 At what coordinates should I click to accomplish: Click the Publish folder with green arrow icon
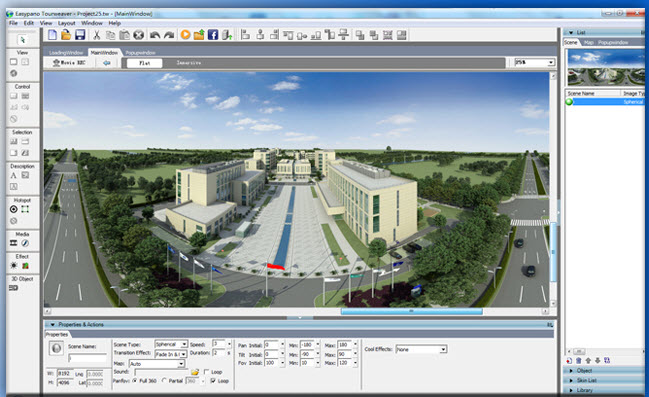[199, 35]
